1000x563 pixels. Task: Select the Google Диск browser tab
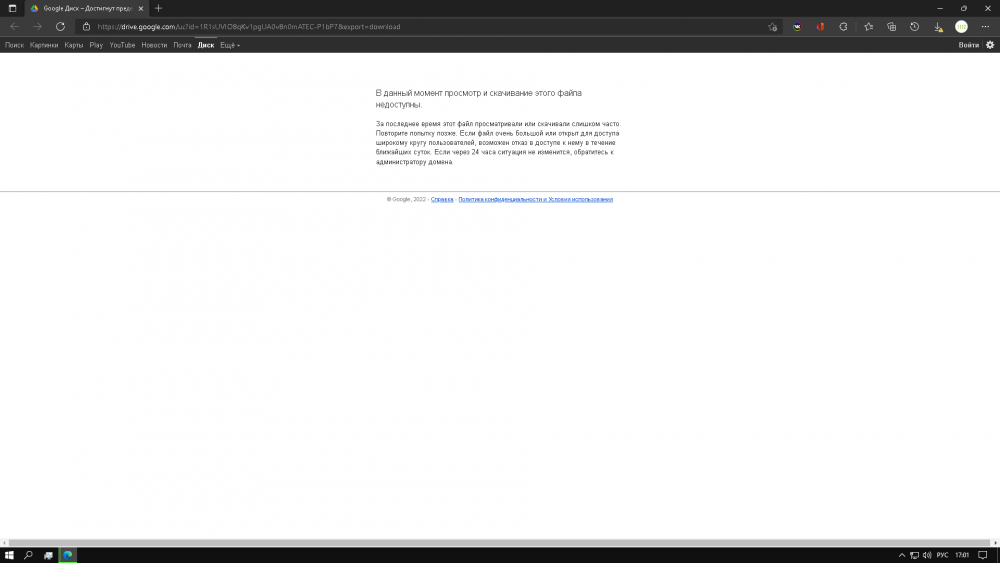(85, 8)
